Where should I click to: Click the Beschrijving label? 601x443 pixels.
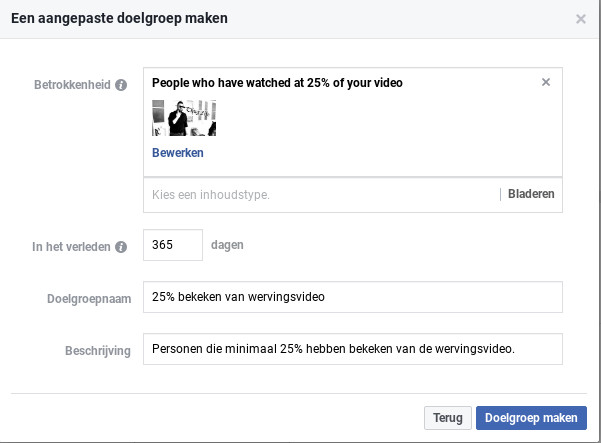tap(98, 351)
